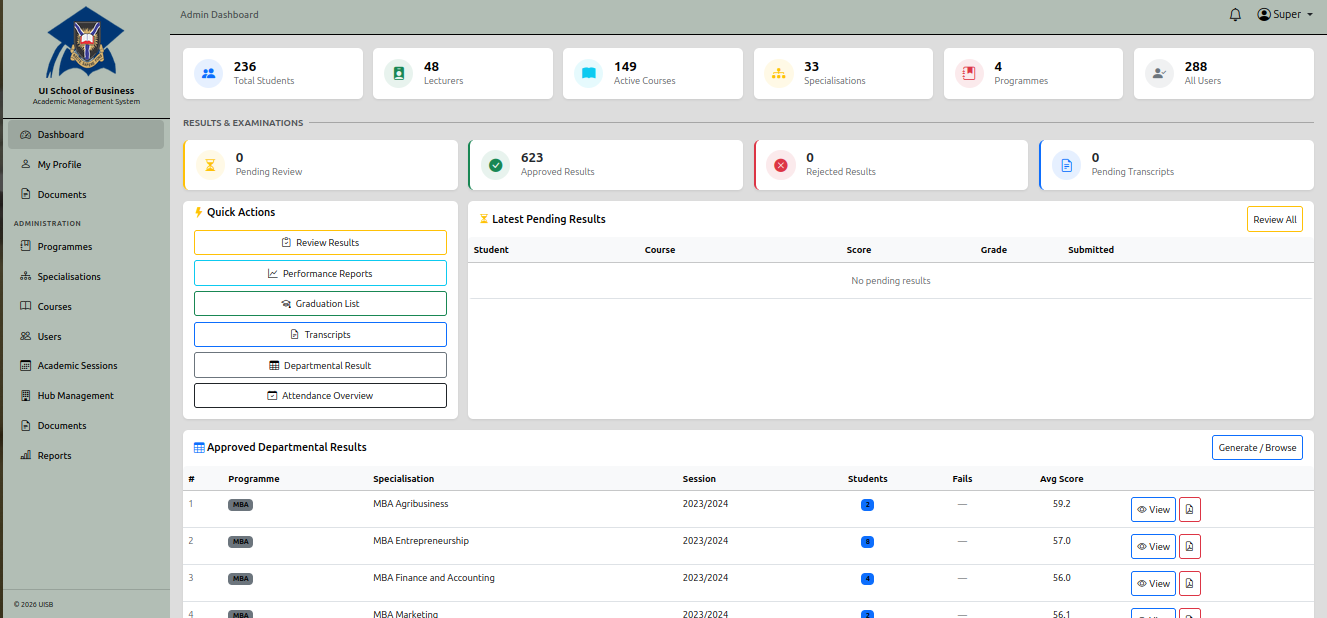
Task: Click the All Users person-check icon
Action: [x=1159, y=73]
